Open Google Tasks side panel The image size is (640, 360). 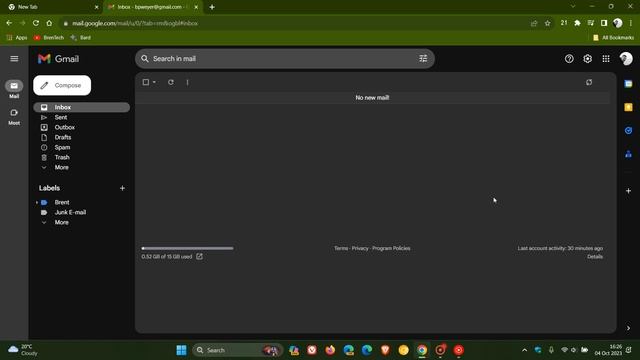628,131
